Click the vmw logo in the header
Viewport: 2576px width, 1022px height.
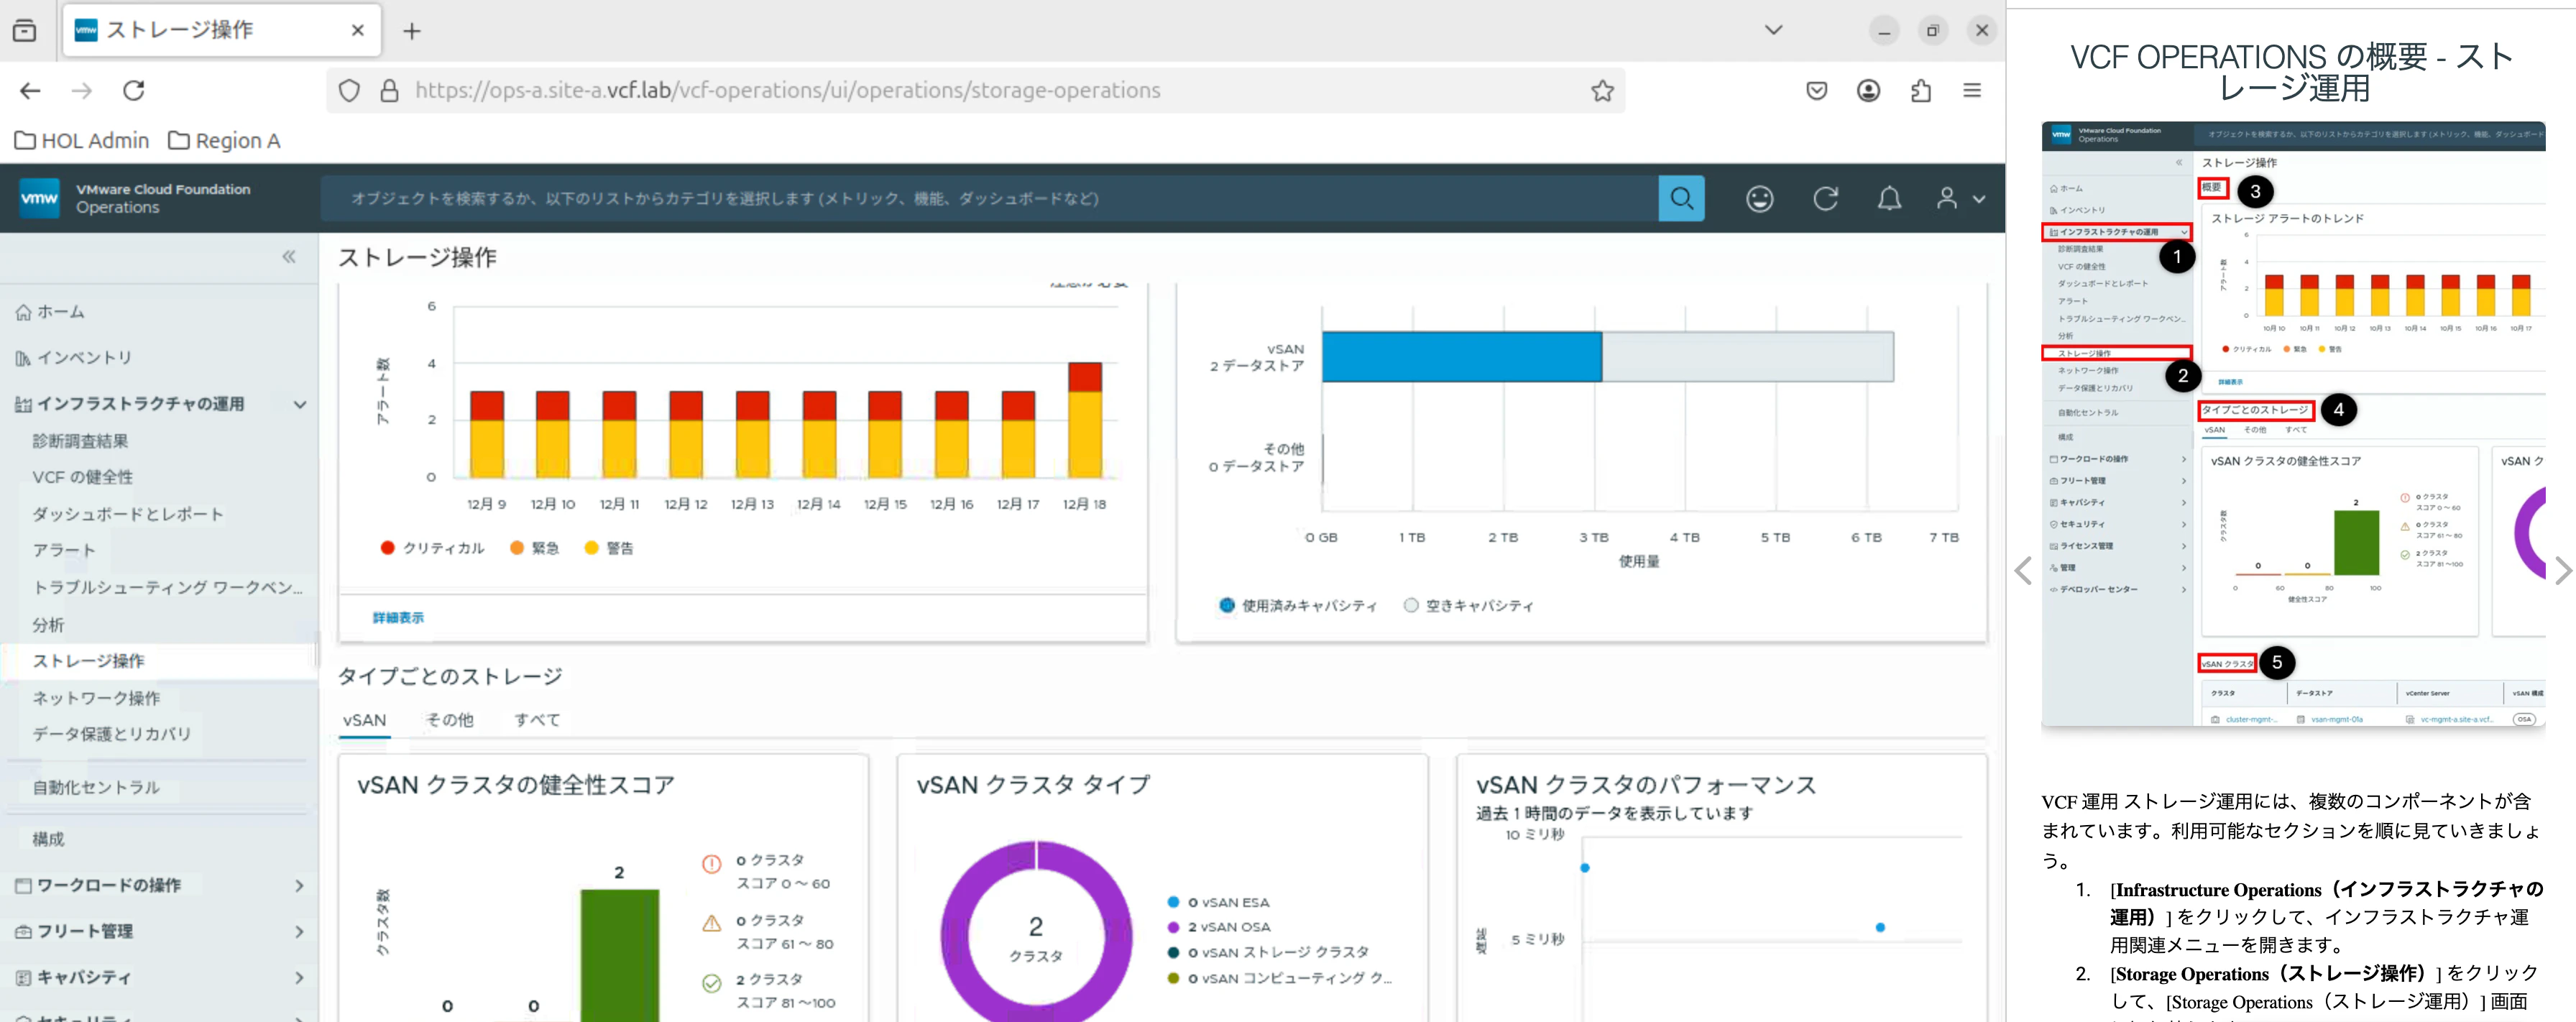click(x=39, y=198)
